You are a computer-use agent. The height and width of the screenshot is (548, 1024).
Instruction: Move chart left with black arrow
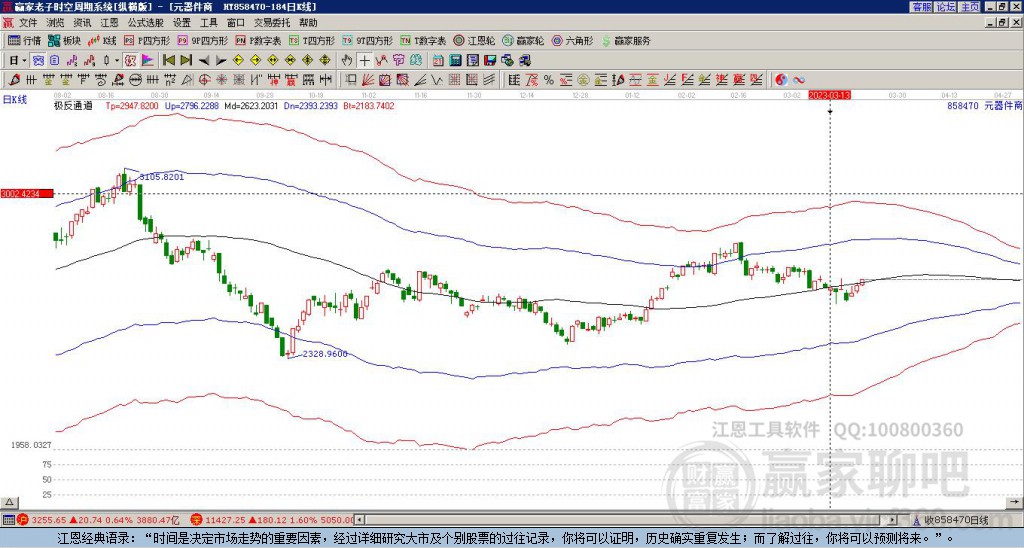[x=204, y=61]
